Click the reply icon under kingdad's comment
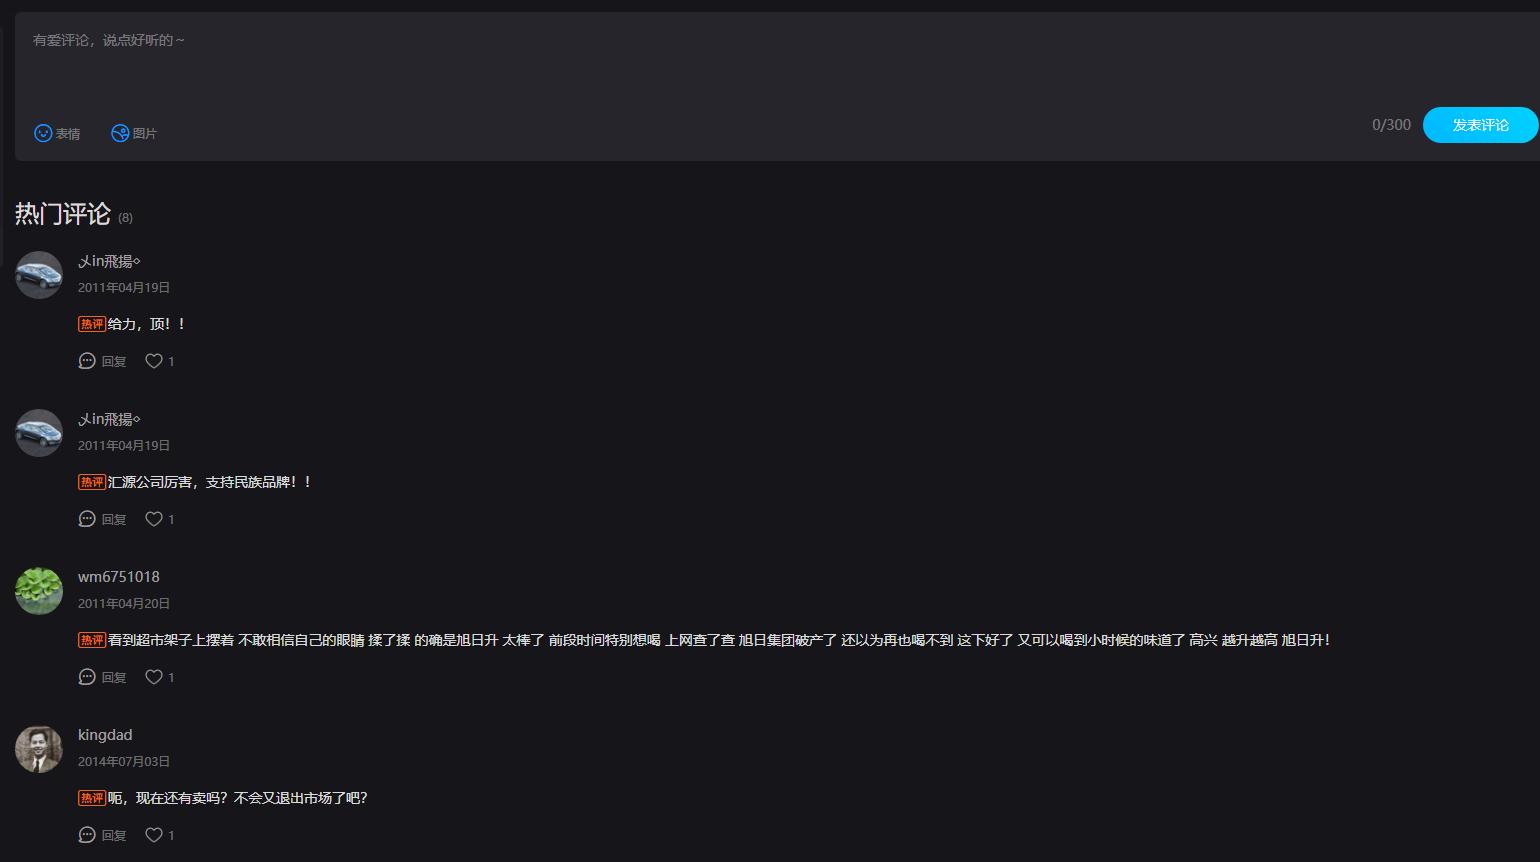This screenshot has width=1540, height=862. 87,835
